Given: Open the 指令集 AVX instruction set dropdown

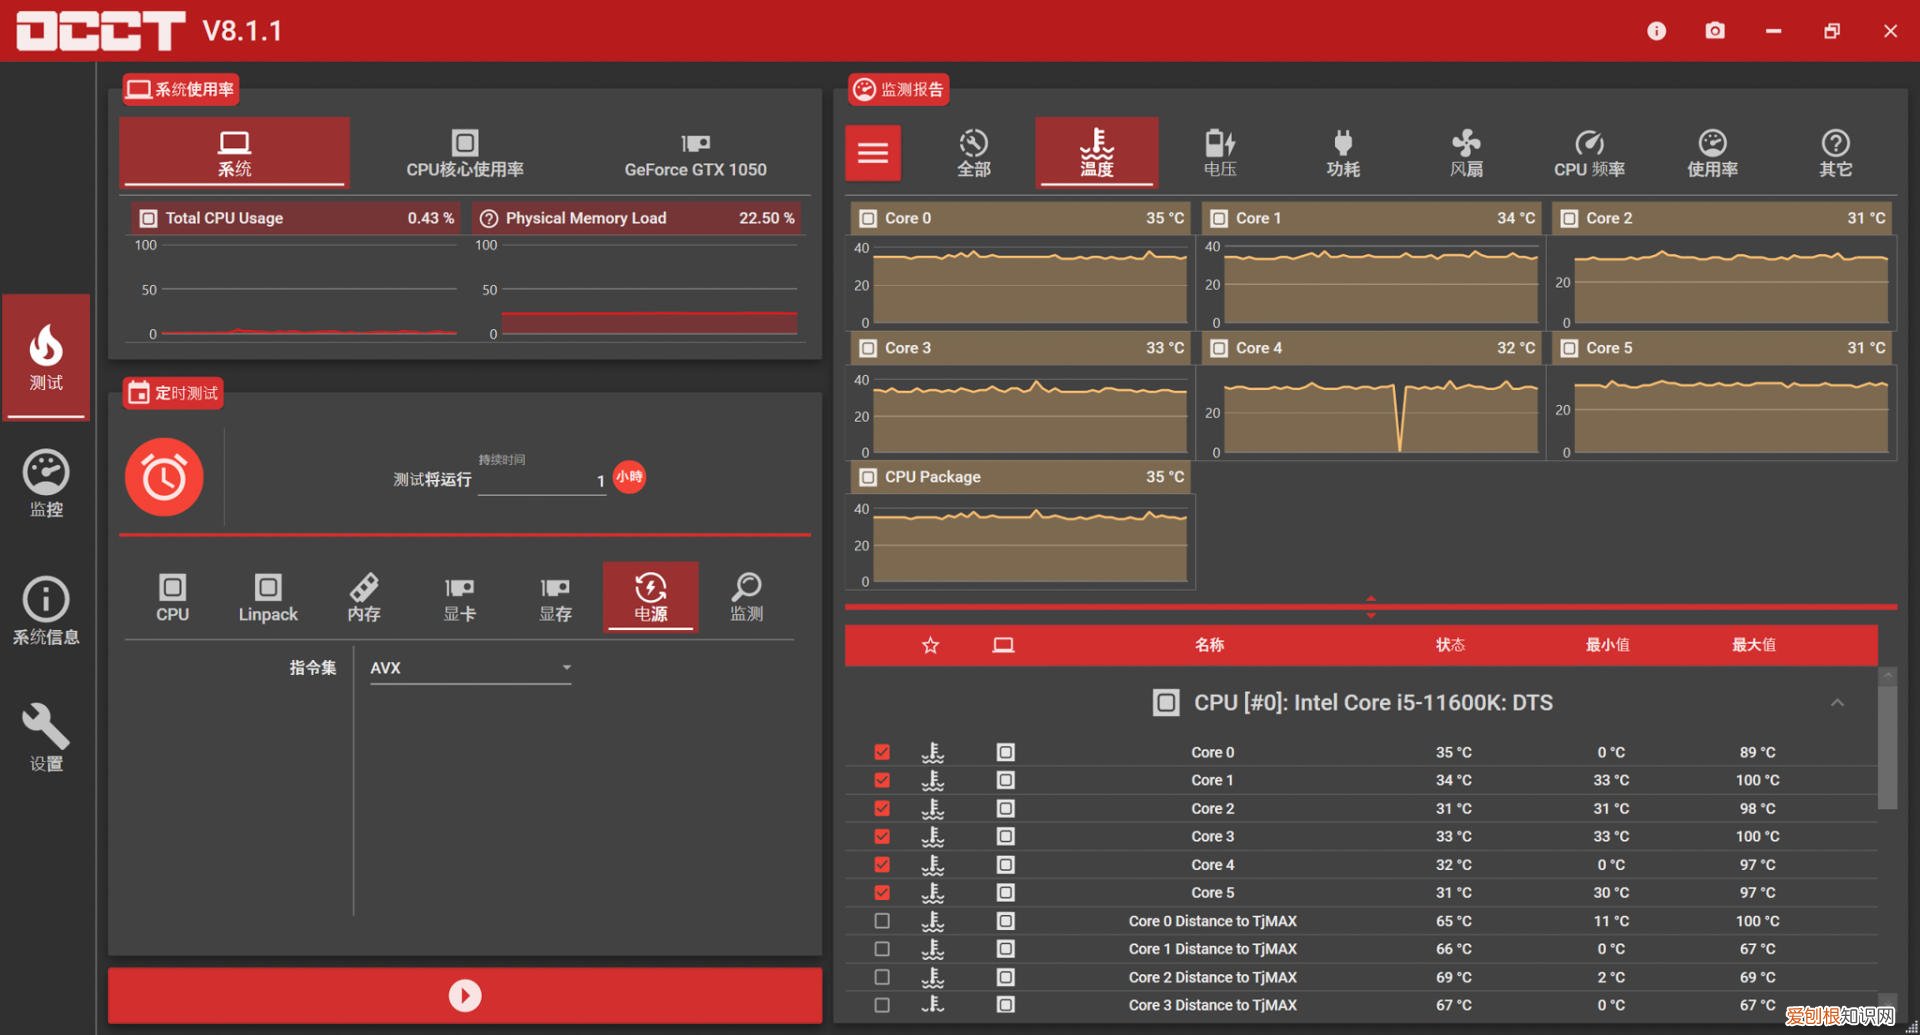Looking at the screenshot, I should (x=470, y=668).
